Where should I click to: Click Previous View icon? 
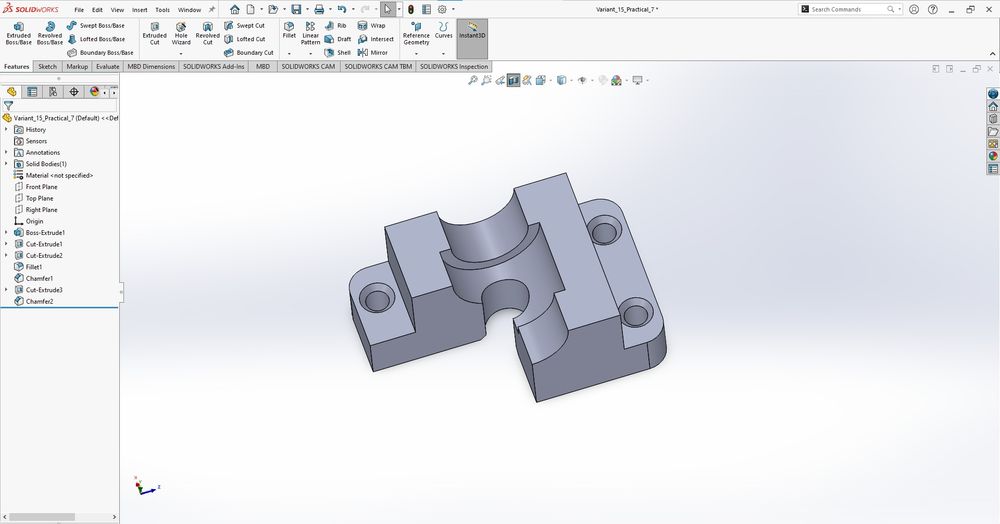500,80
